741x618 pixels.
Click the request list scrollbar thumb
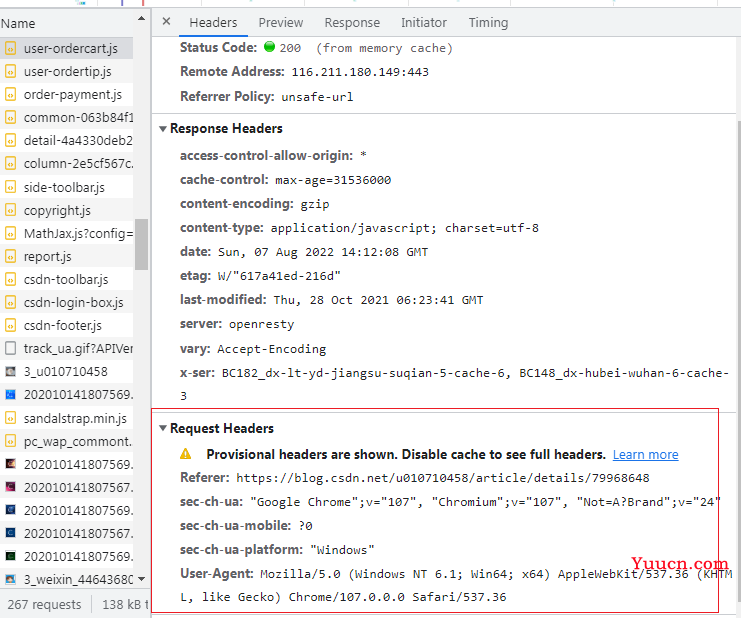tap(141, 244)
